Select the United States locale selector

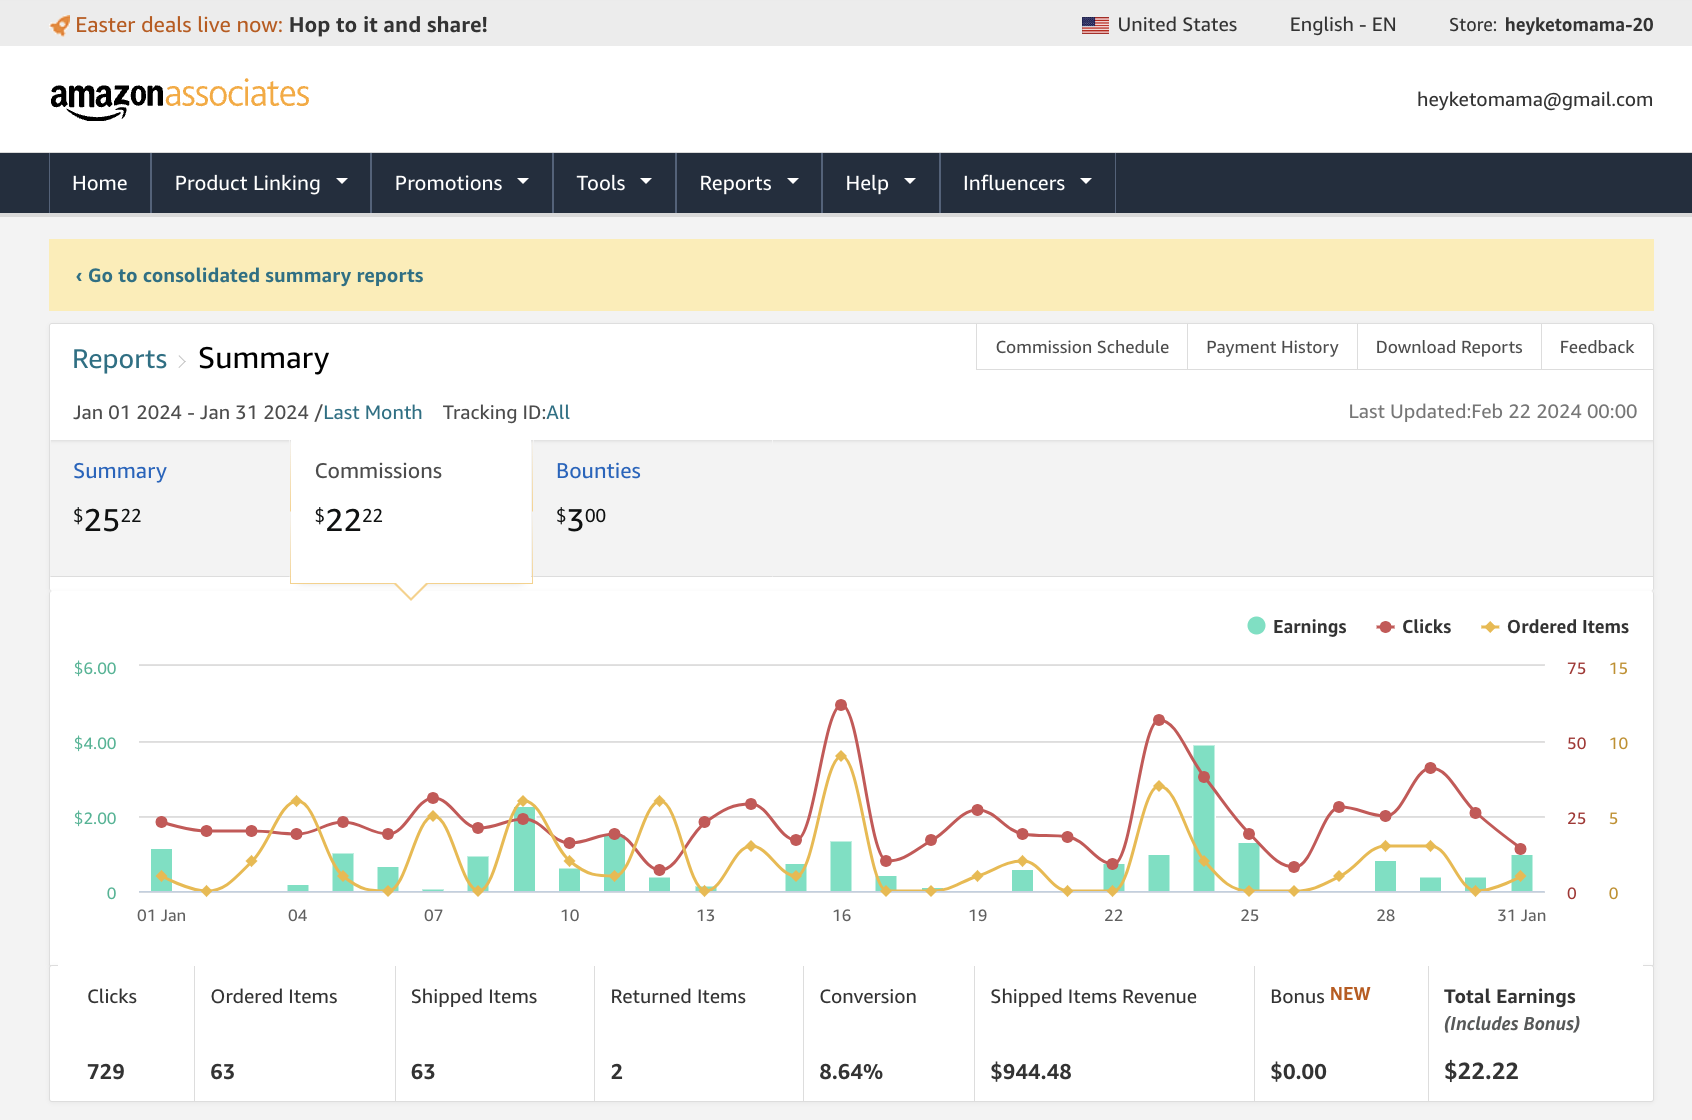1159,25
